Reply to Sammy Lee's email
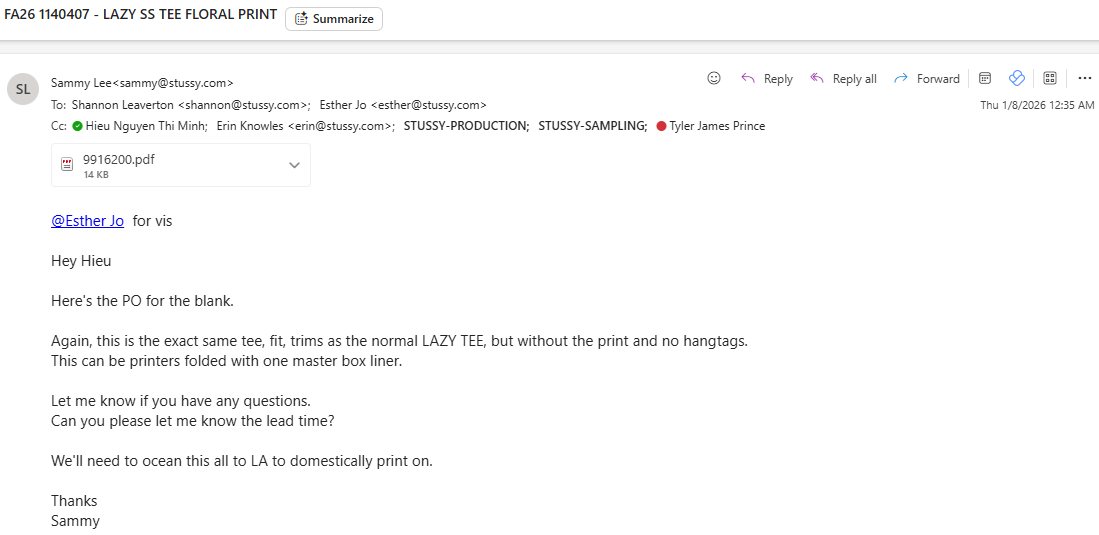The width and height of the screenshot is (1099, 535). (x=766, y=79)
